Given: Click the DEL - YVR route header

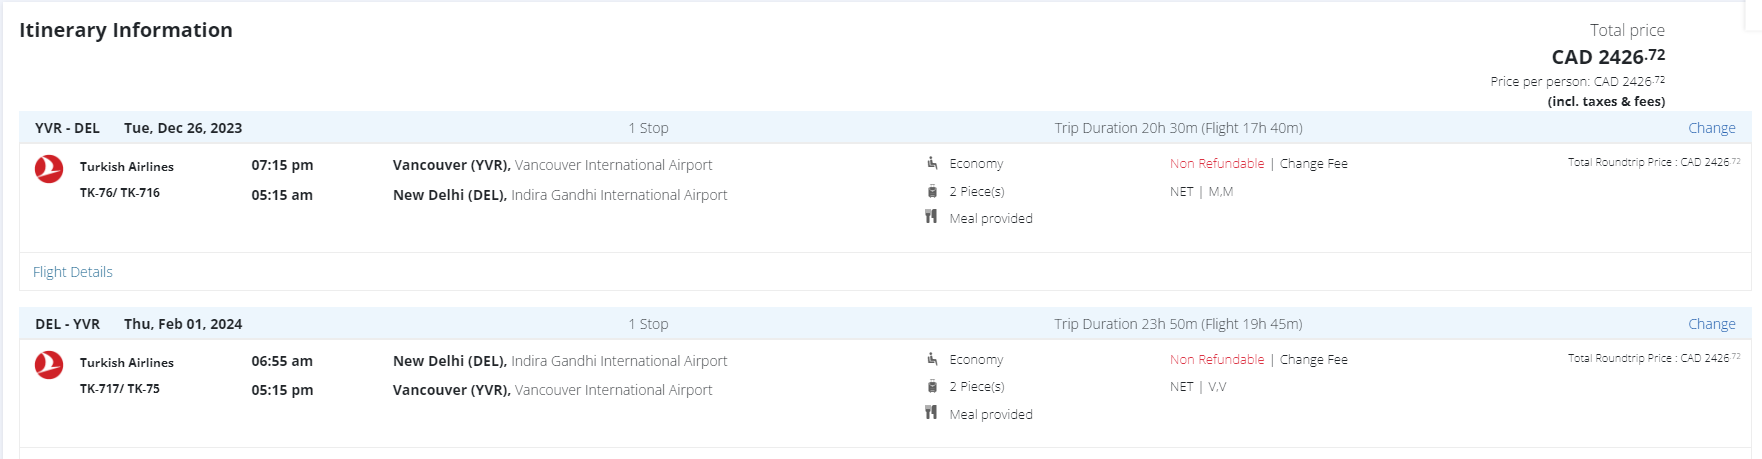Looking at the screenshot, I should (x=67, y=324).
